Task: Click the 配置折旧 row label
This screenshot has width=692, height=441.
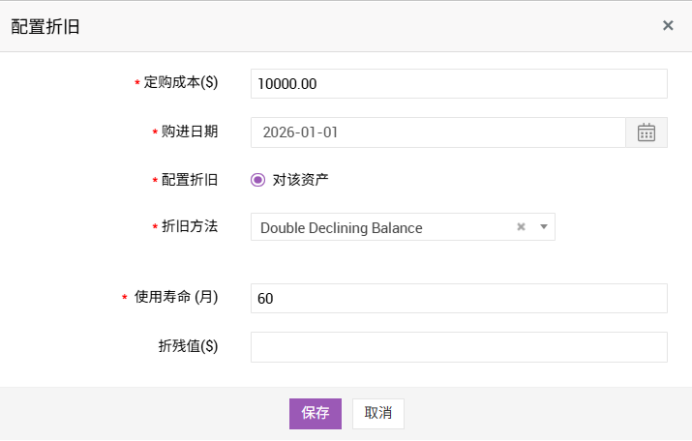Action: pos(190,180)
